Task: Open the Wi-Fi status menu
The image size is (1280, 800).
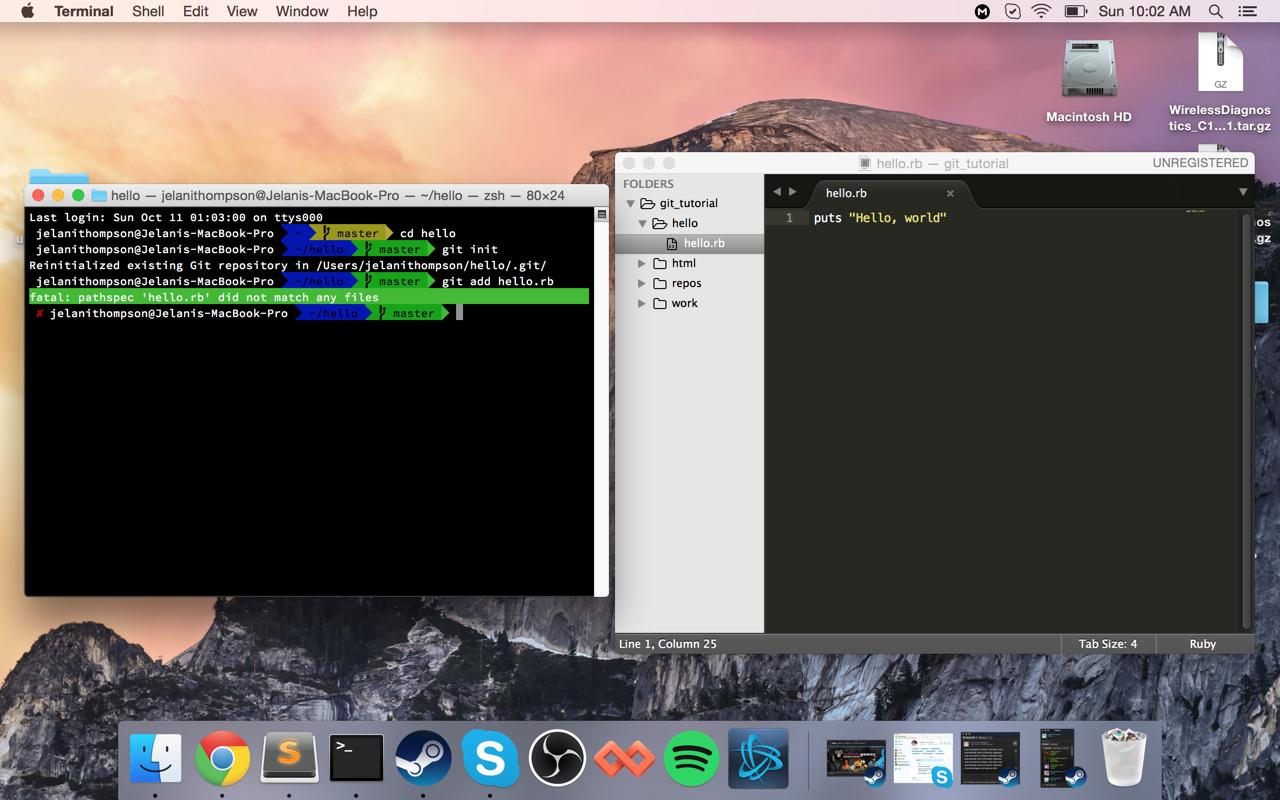Action: (1042, 11)
